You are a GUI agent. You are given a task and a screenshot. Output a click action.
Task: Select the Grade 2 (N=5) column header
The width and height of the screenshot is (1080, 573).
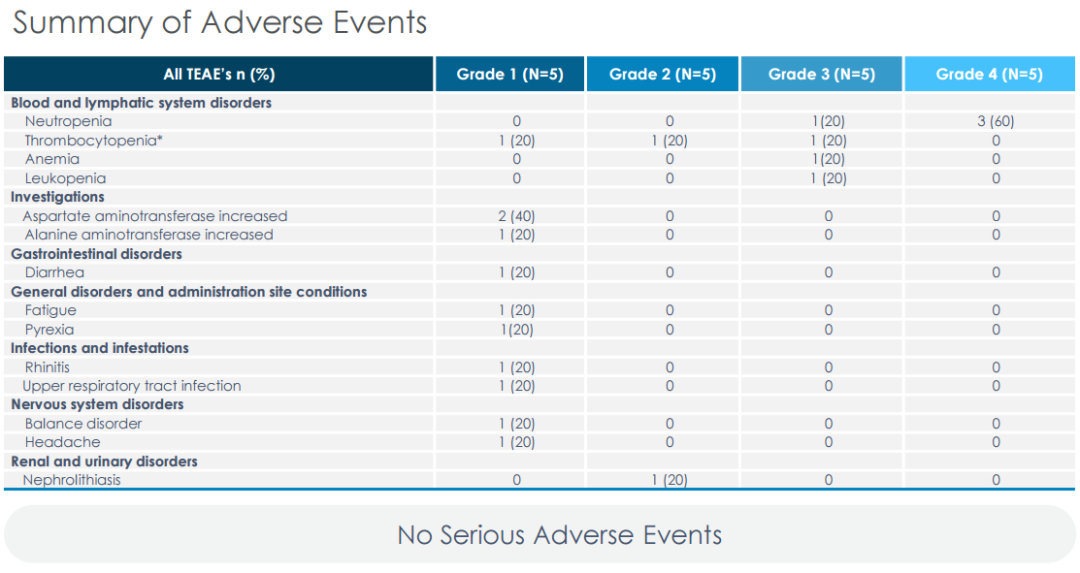point(663,74)
